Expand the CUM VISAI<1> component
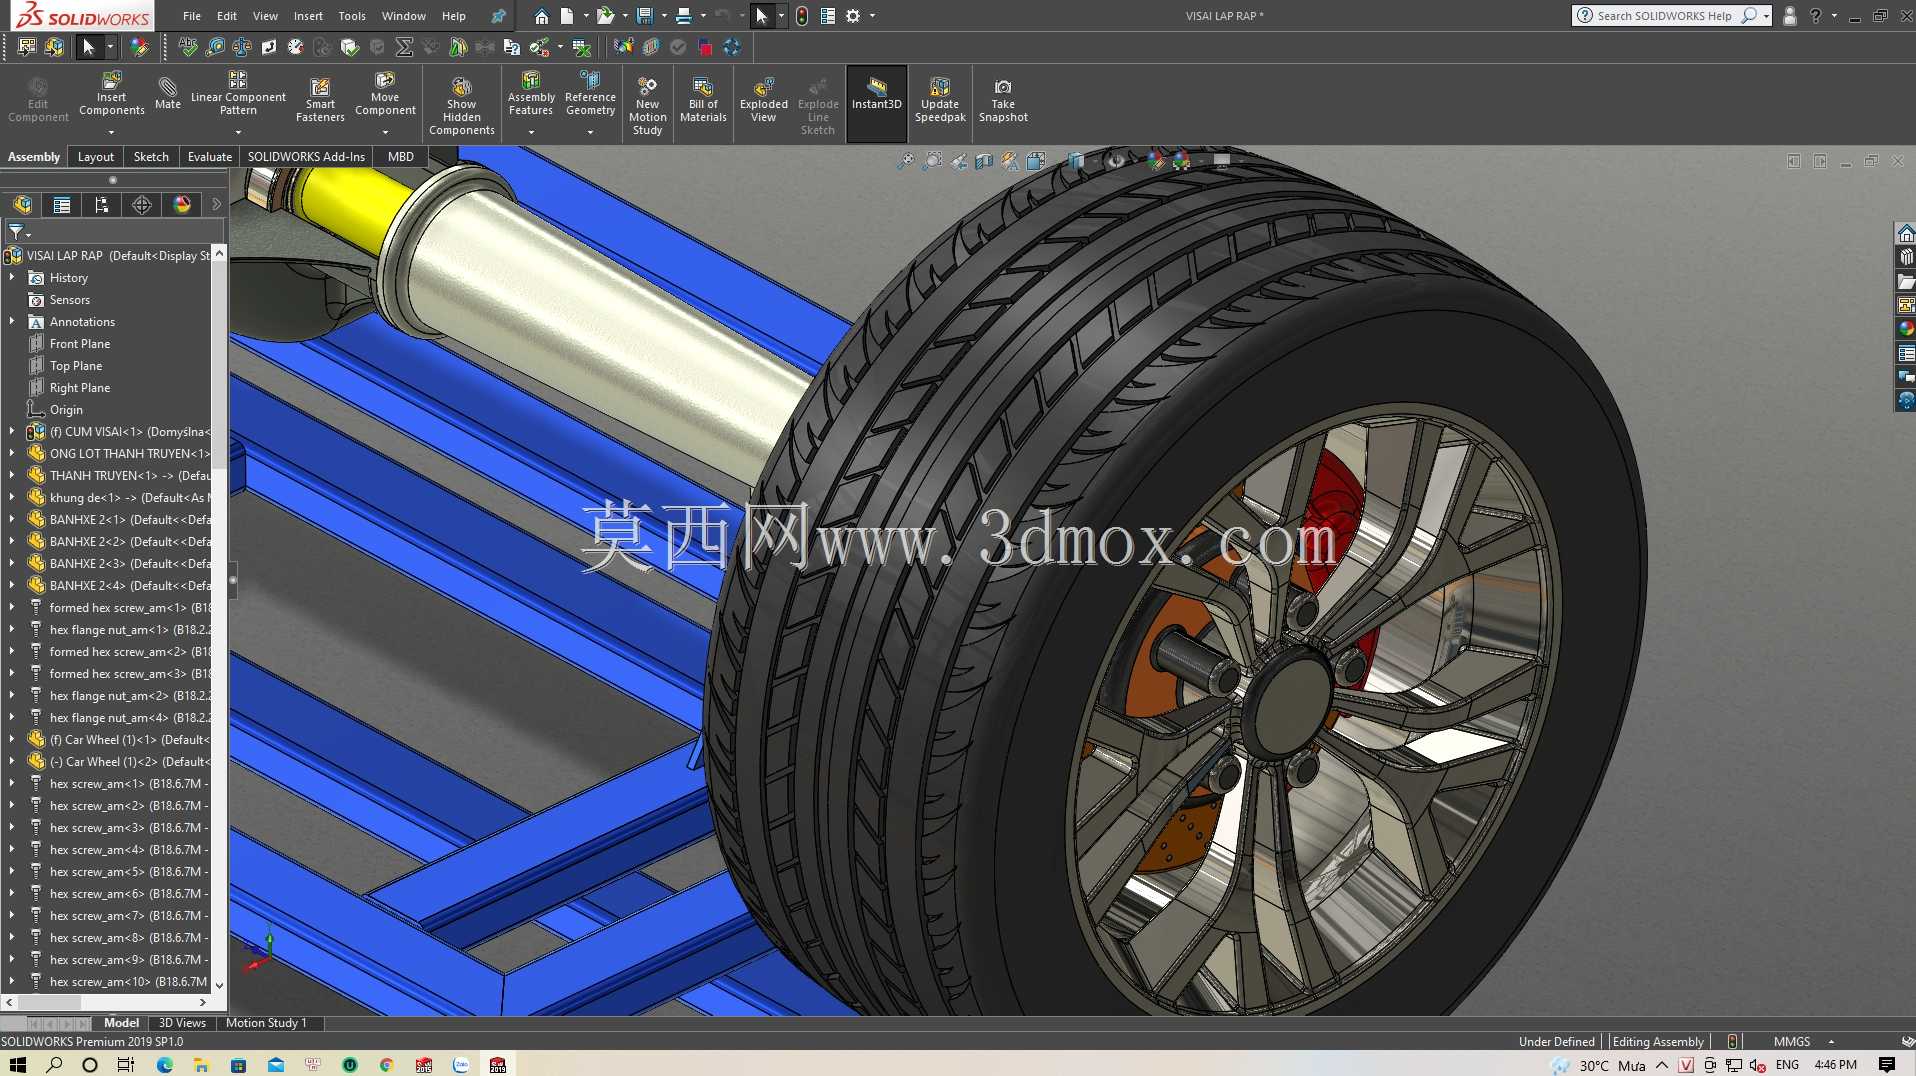1916x1076 pixels. pyautogui.click(x=12, y=432)
